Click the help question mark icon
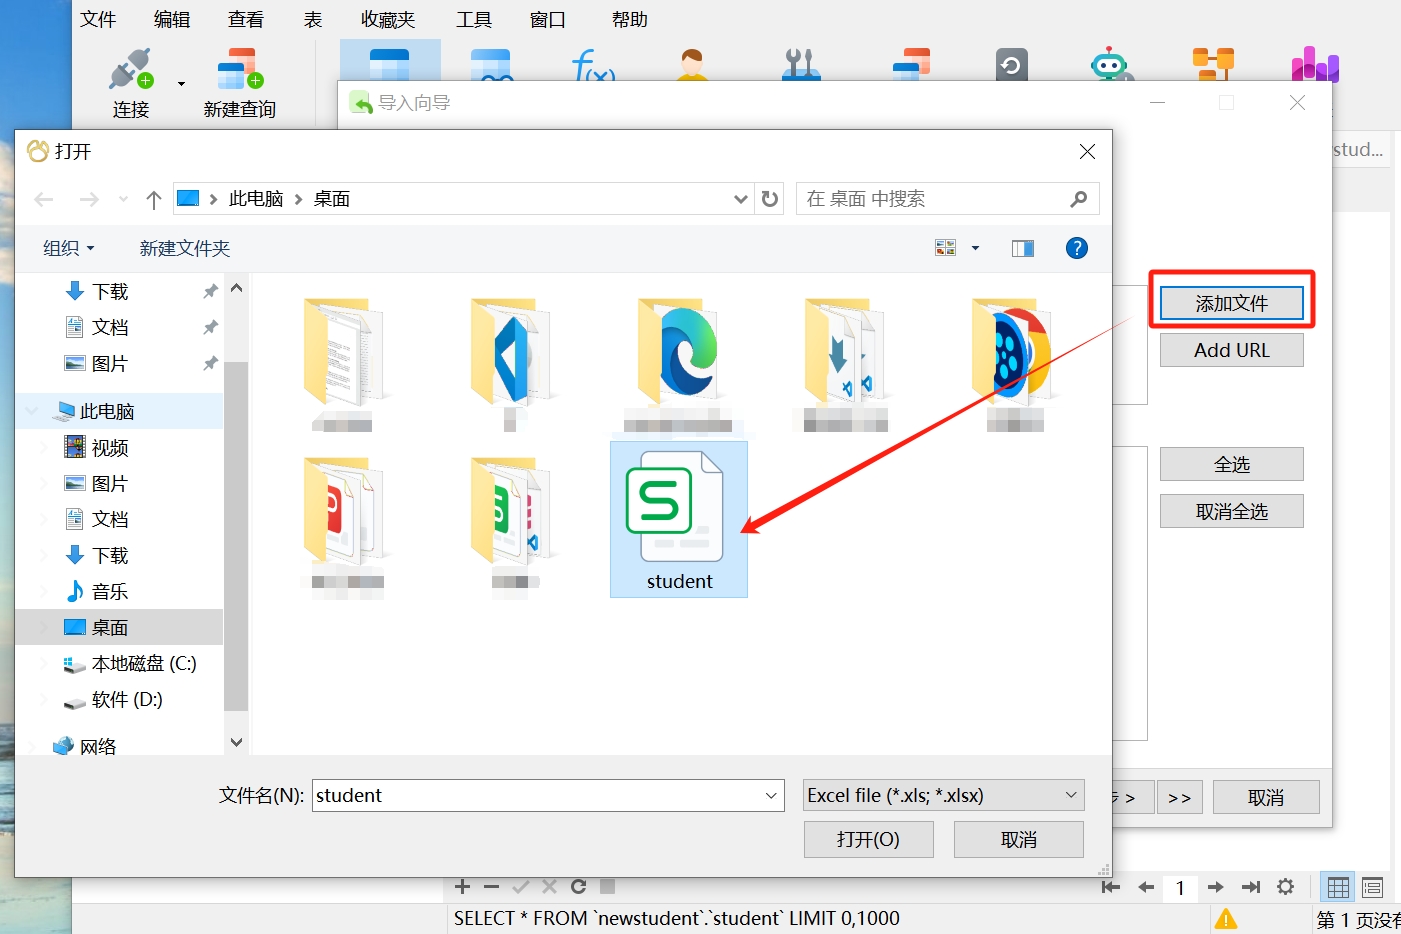1401x934 pixels. coord(1076,248)
